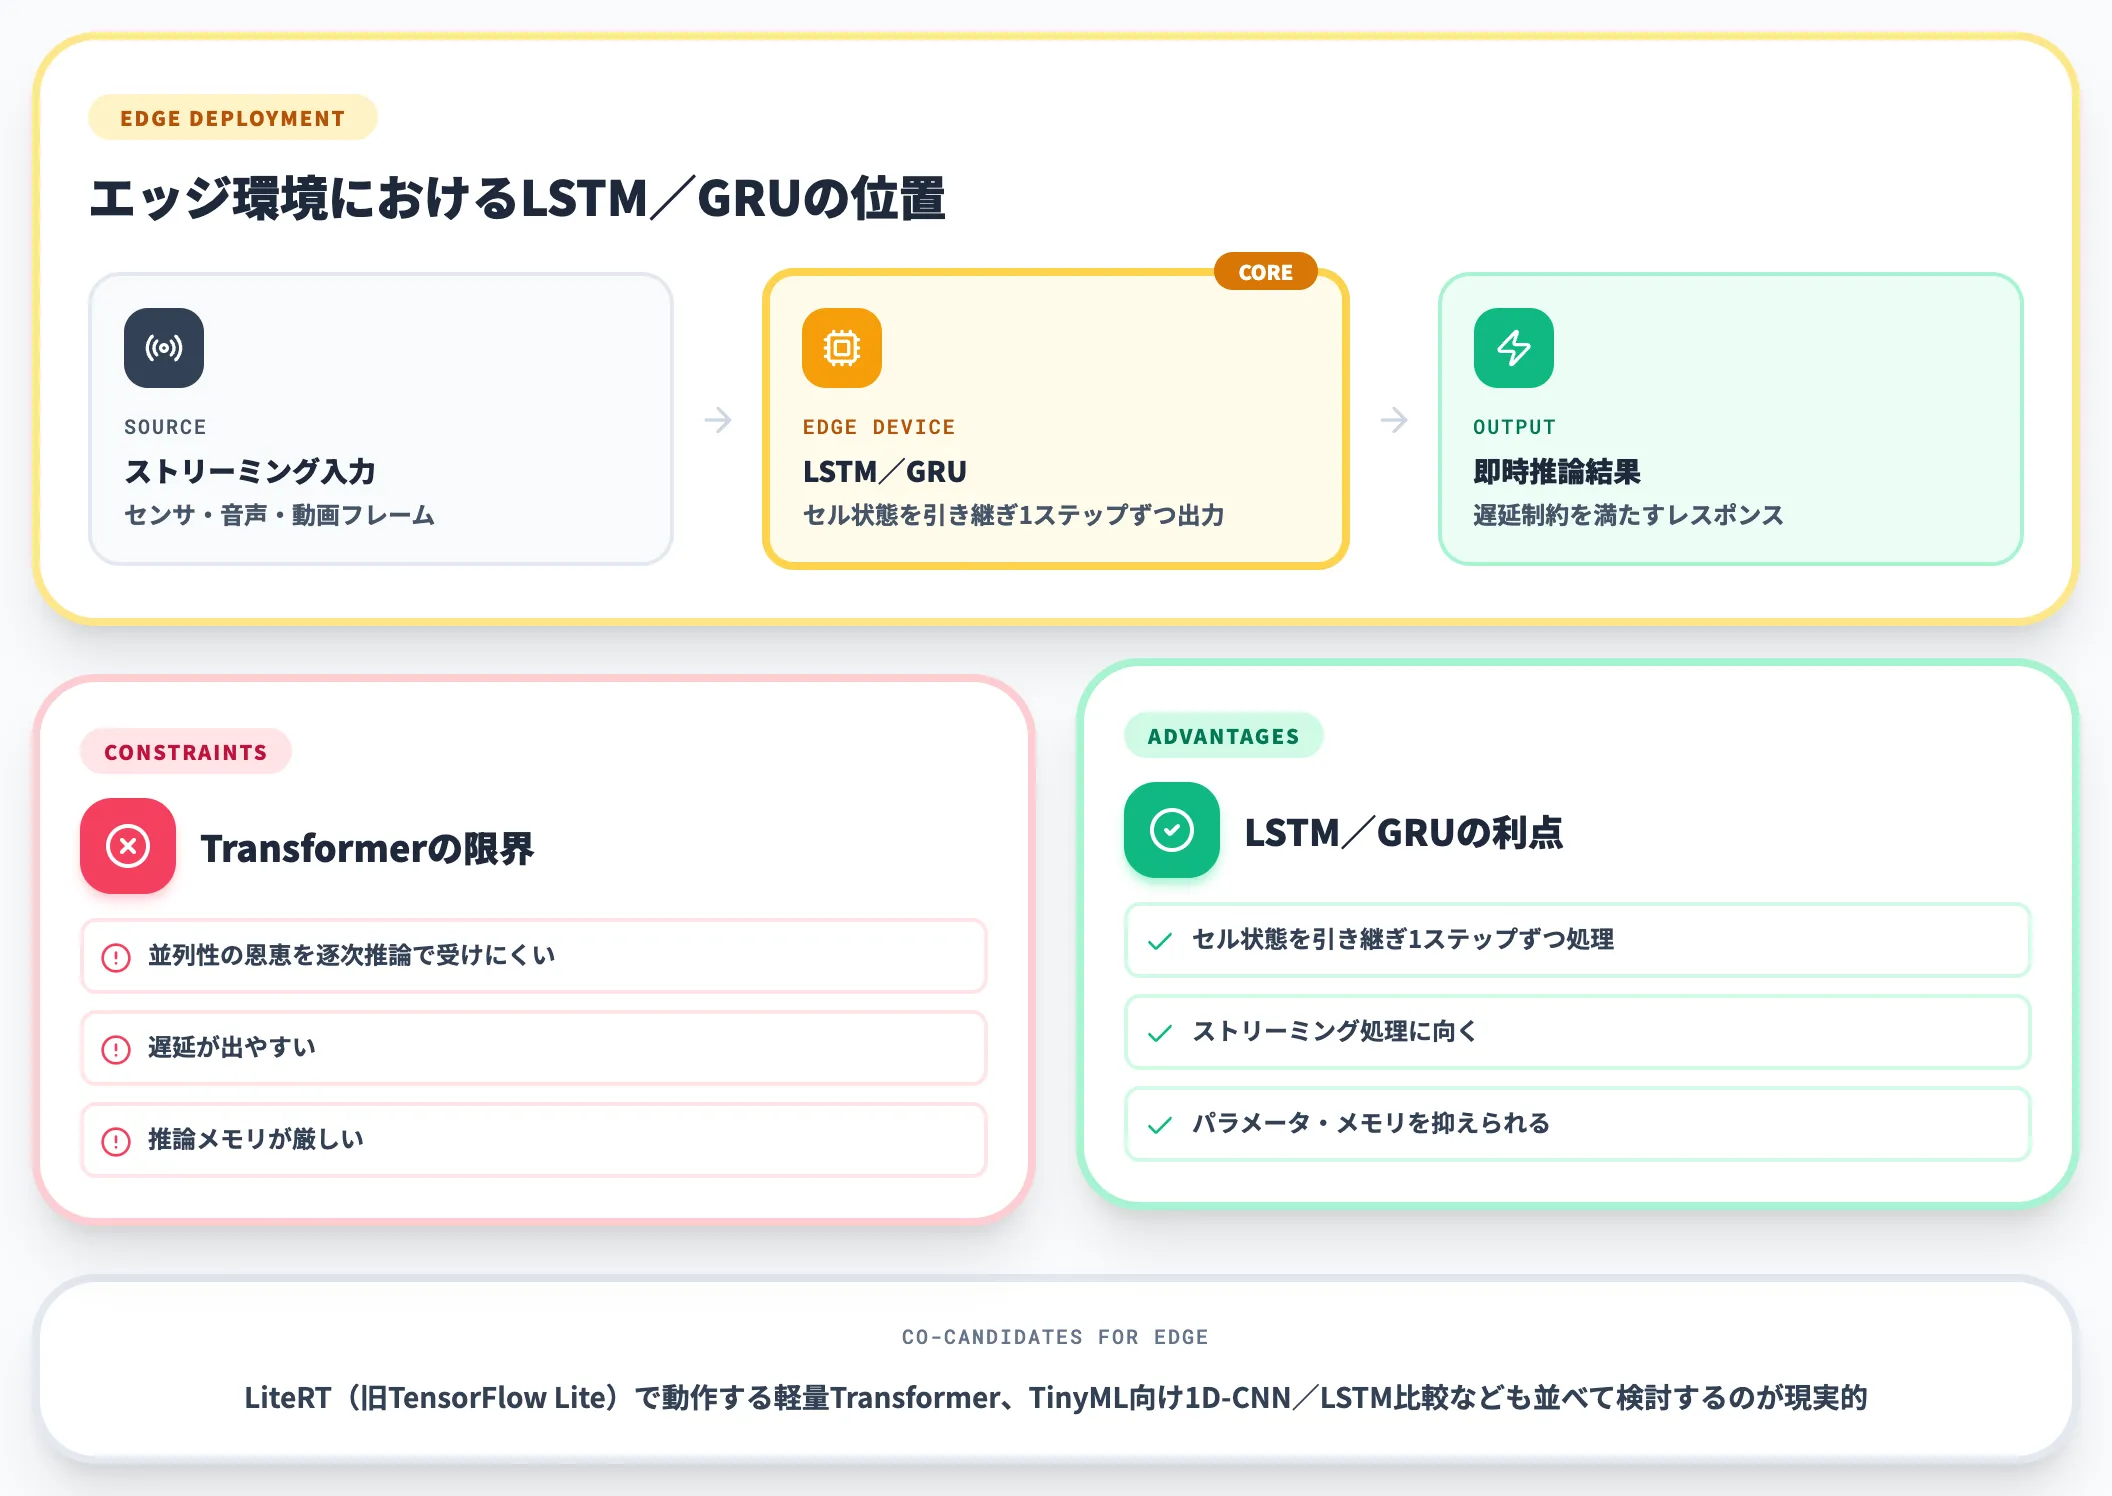
Task: Click the arrow between SOURCE and EDGE DEVICE cards
Action: point(718,420)
